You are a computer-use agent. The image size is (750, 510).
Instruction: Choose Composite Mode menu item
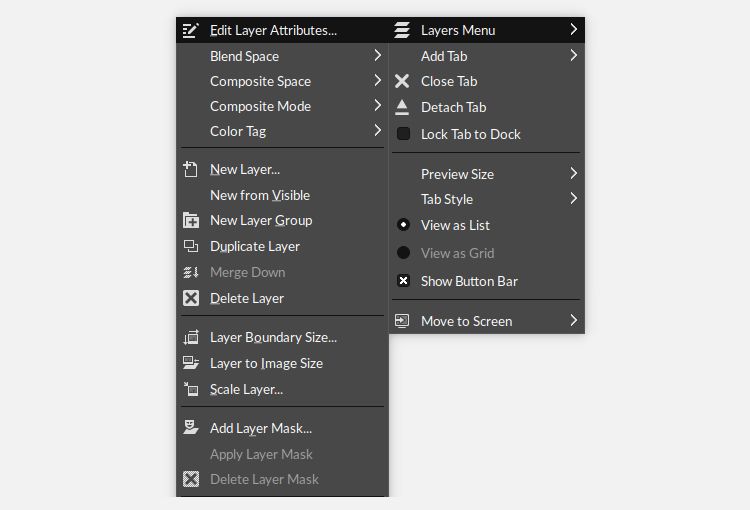pos(282,106)
